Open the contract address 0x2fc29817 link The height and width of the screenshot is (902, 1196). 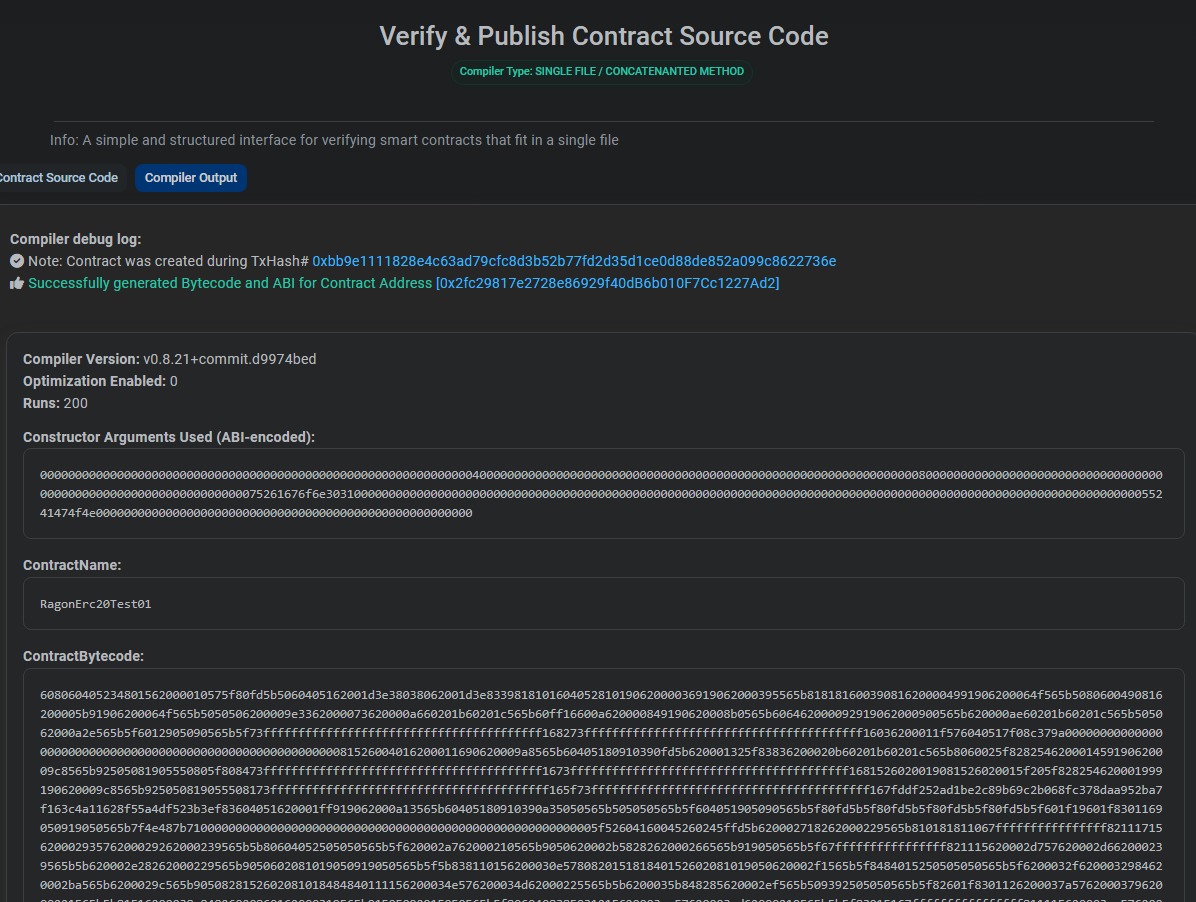point(607,283)
